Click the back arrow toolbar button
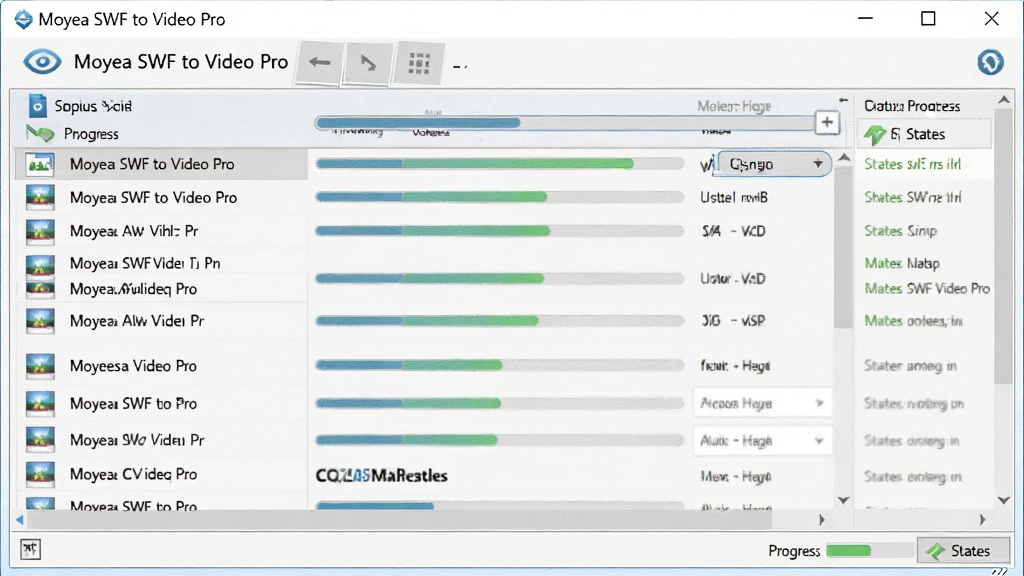 (x=319, y=63)
